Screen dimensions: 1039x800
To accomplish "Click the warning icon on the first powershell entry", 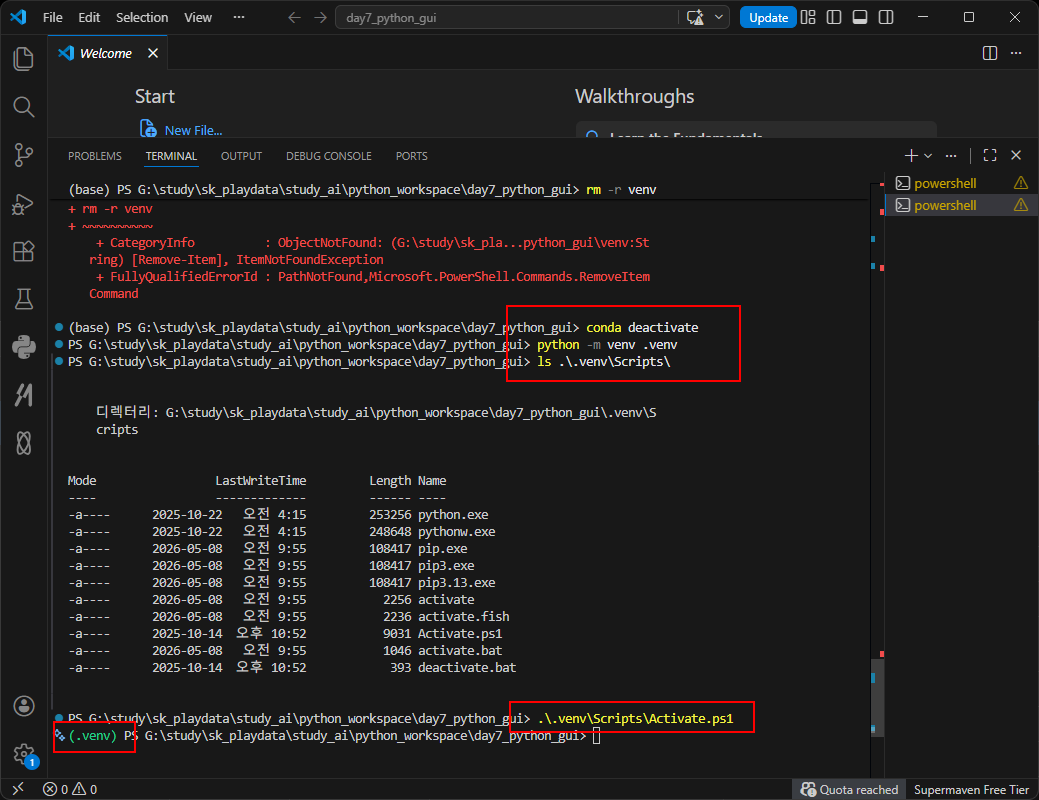I will point(1021,183).
